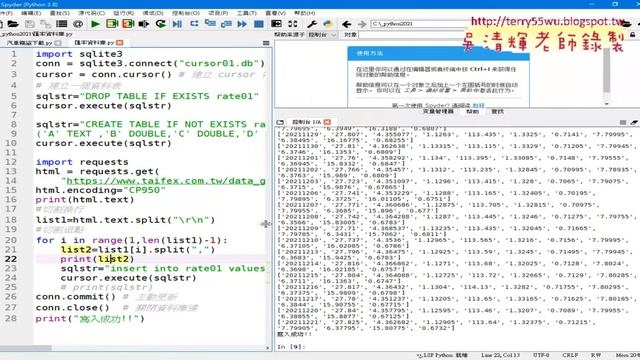Open the 项目(P) menu
640x360 pixels.
218,13
